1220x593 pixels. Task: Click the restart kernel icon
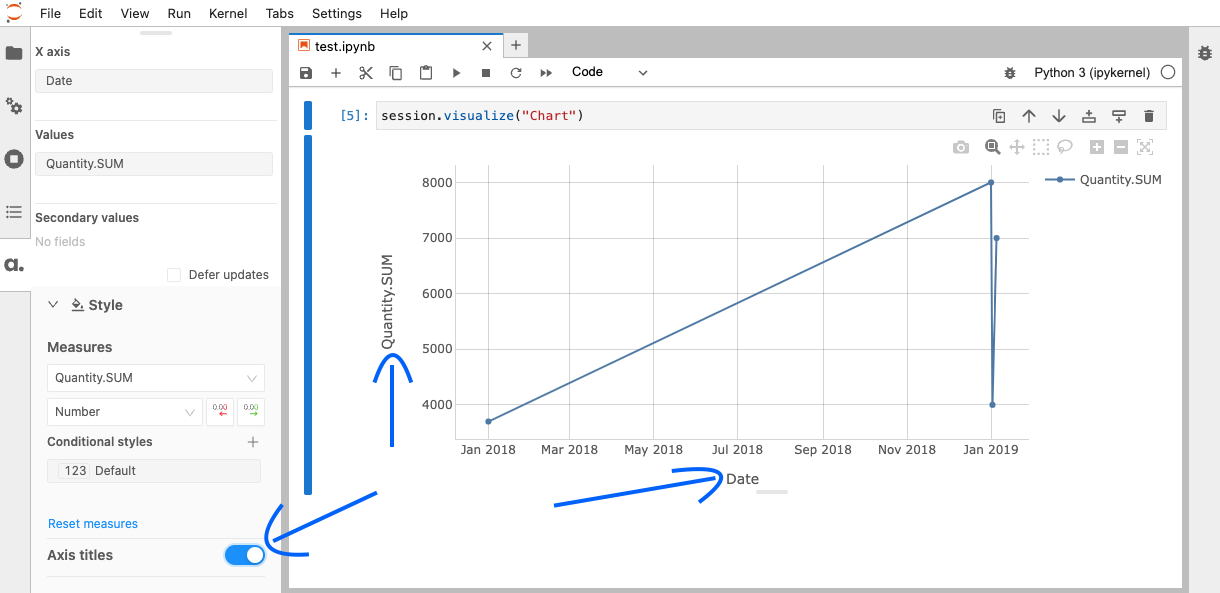516,73
